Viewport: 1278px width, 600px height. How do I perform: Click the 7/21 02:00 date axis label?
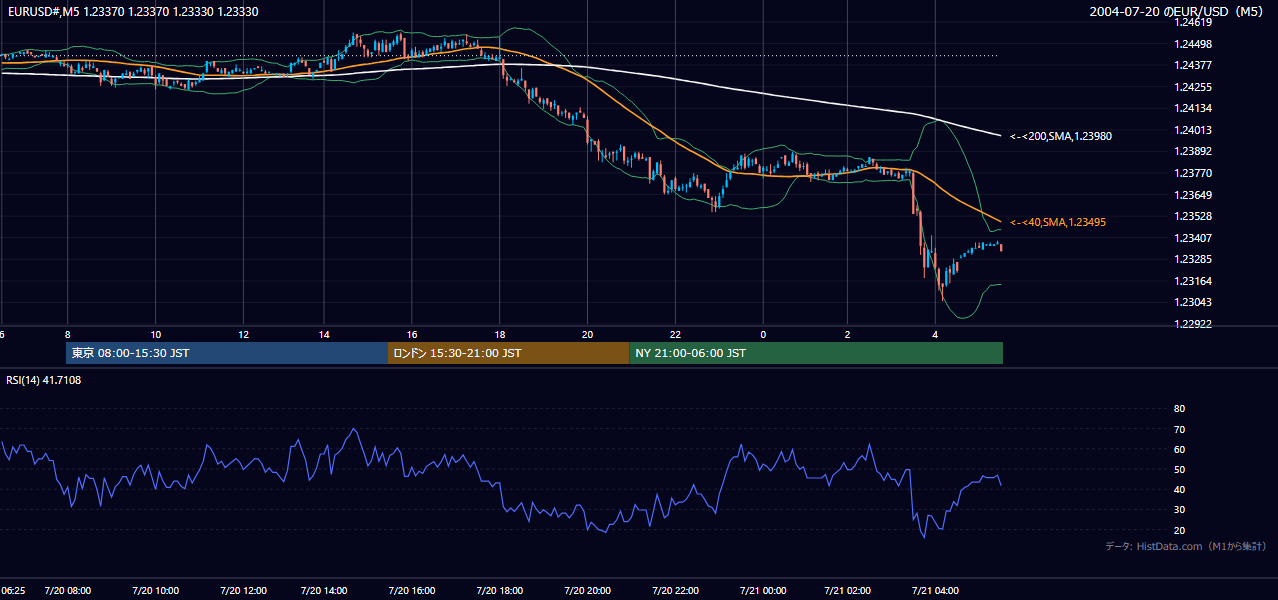tap(847, 591)
